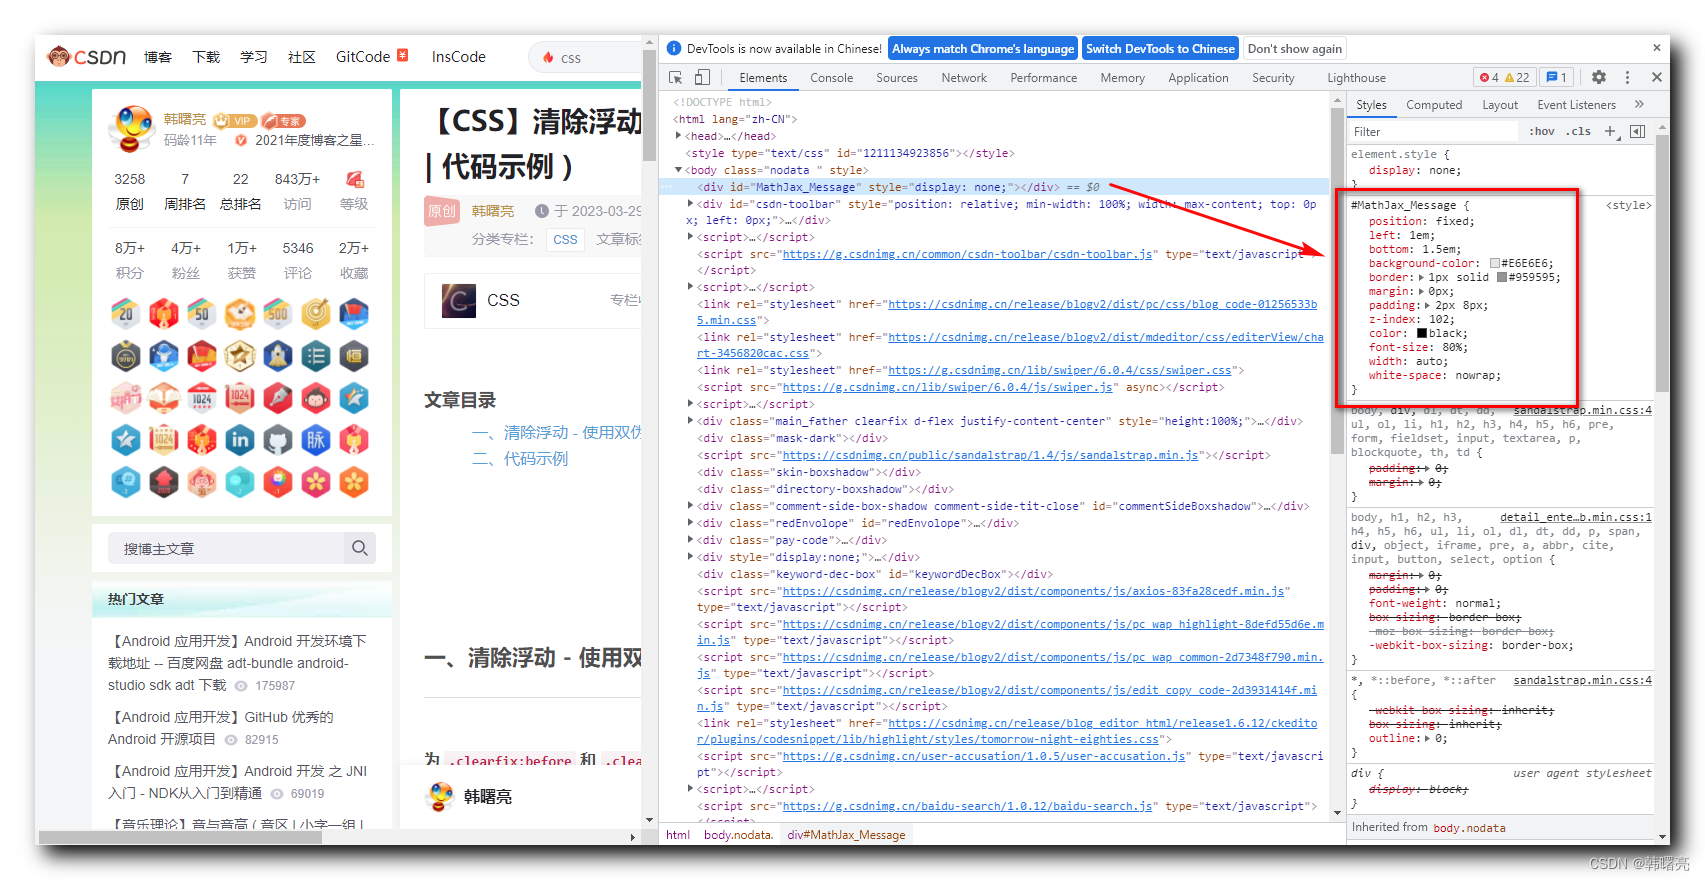Open the Application tab
This screenshot has height=880, width=1705.
tap(1198, 77)
